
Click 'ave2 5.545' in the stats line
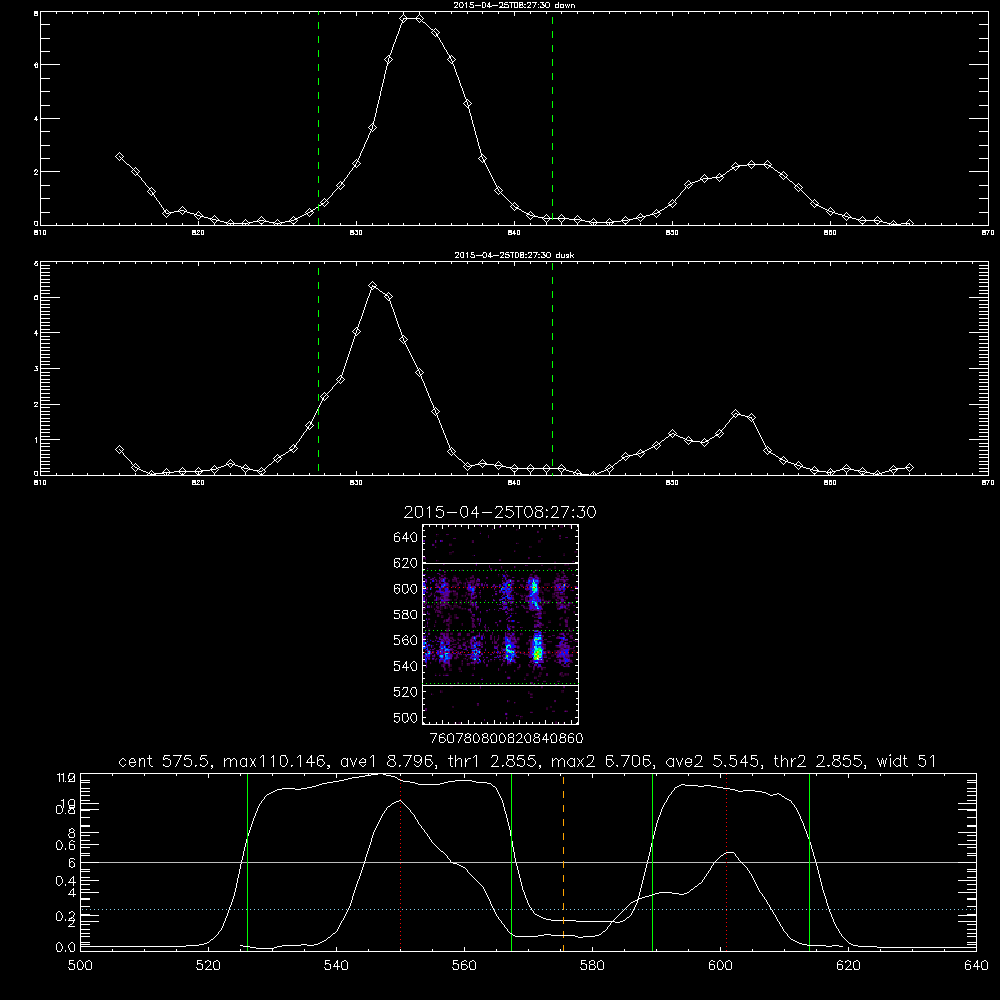coord(713,761)
